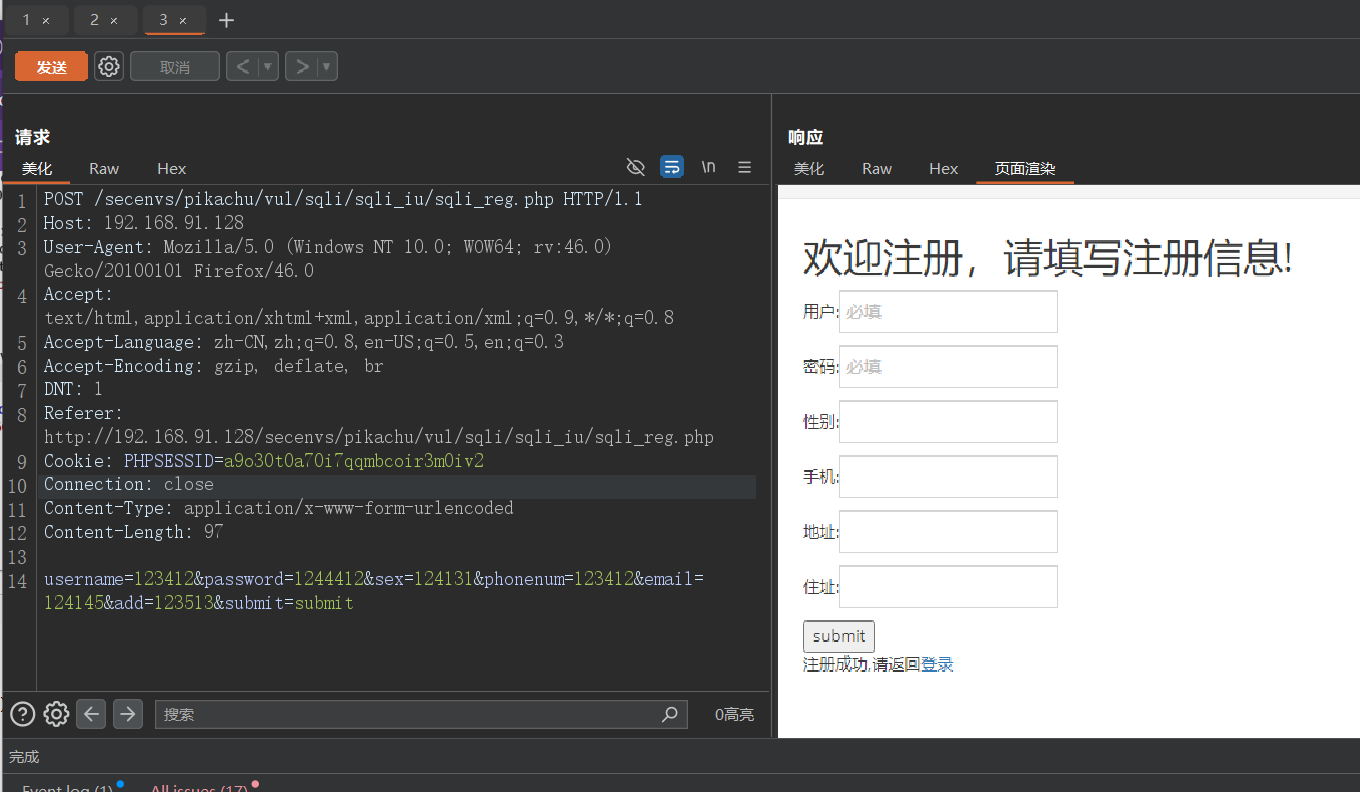Close Repeater tab 1
This screenshot has width=1360, height=792.
tap(46, 21)
